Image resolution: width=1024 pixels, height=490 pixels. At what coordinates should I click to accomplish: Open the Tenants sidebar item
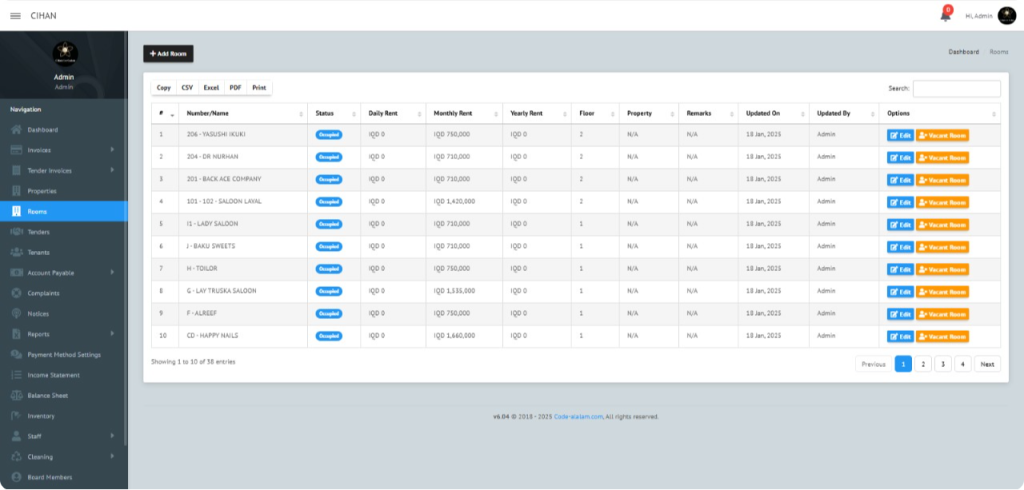coord(39,252)
